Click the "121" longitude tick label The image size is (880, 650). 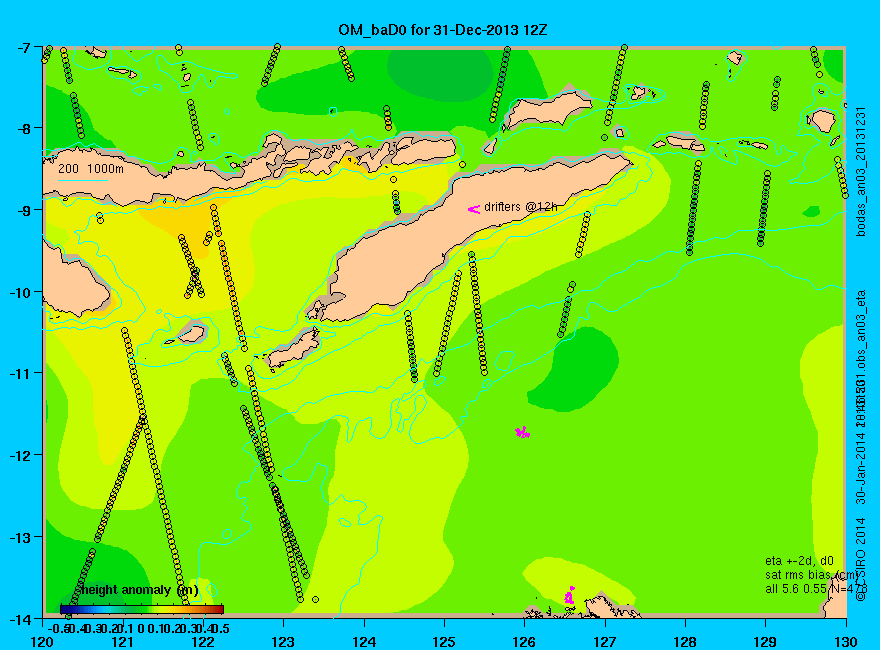[123, 641]
